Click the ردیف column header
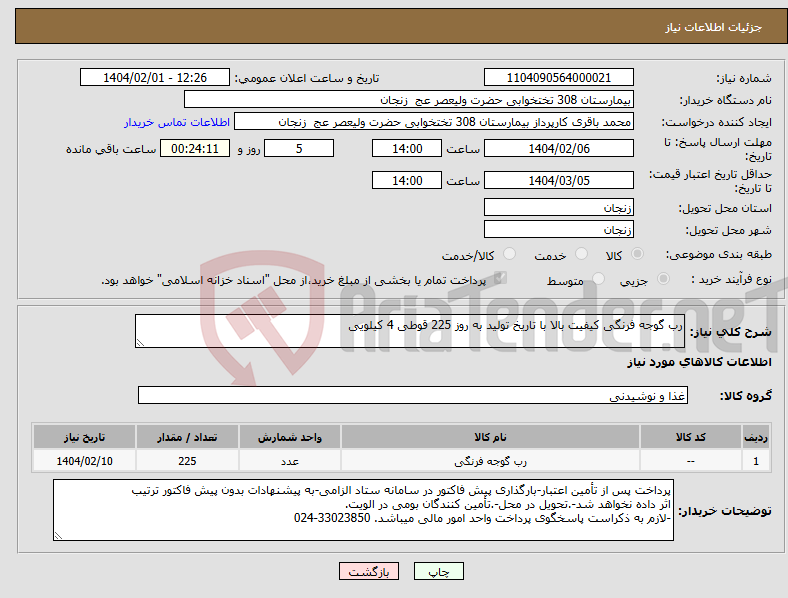788x598 pixels. click(x=756, y=437)
